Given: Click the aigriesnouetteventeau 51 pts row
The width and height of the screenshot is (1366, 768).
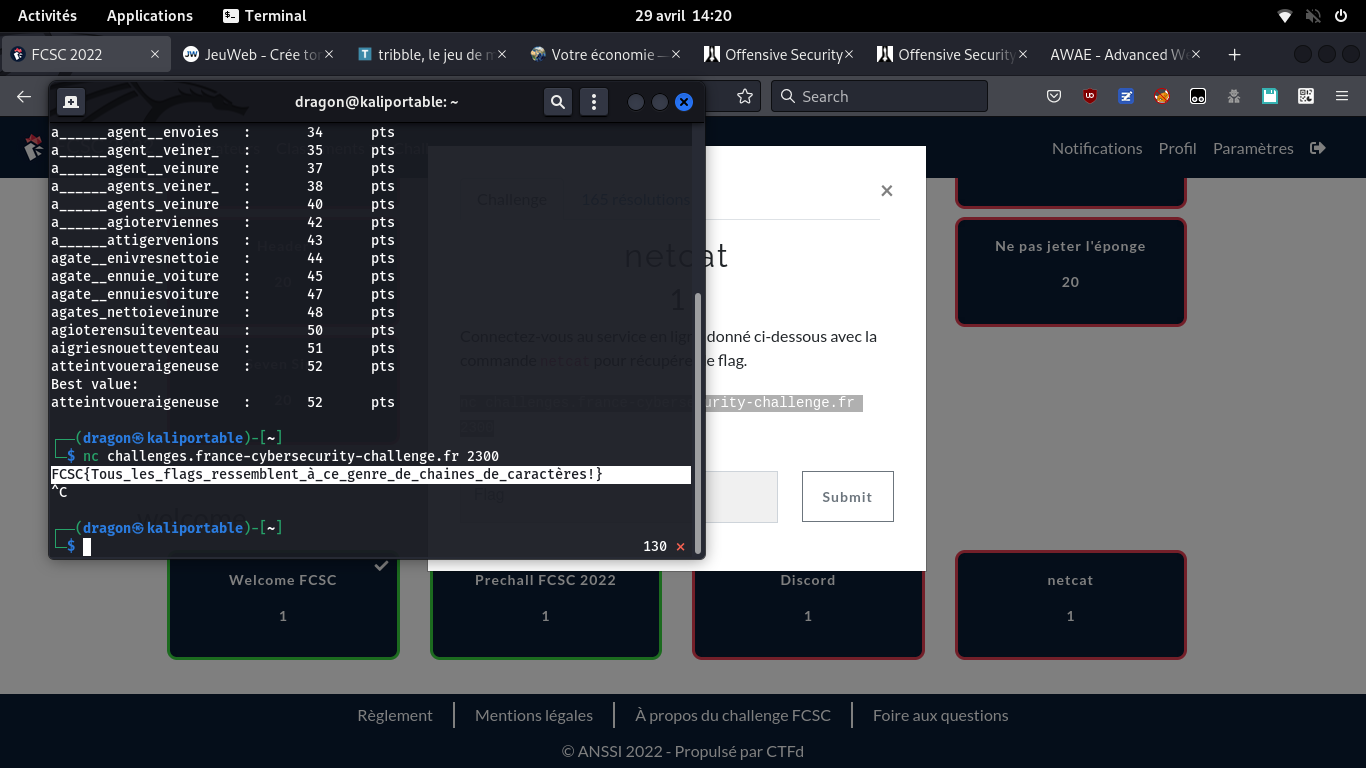Looking at the screenshot, I should 223,348.
